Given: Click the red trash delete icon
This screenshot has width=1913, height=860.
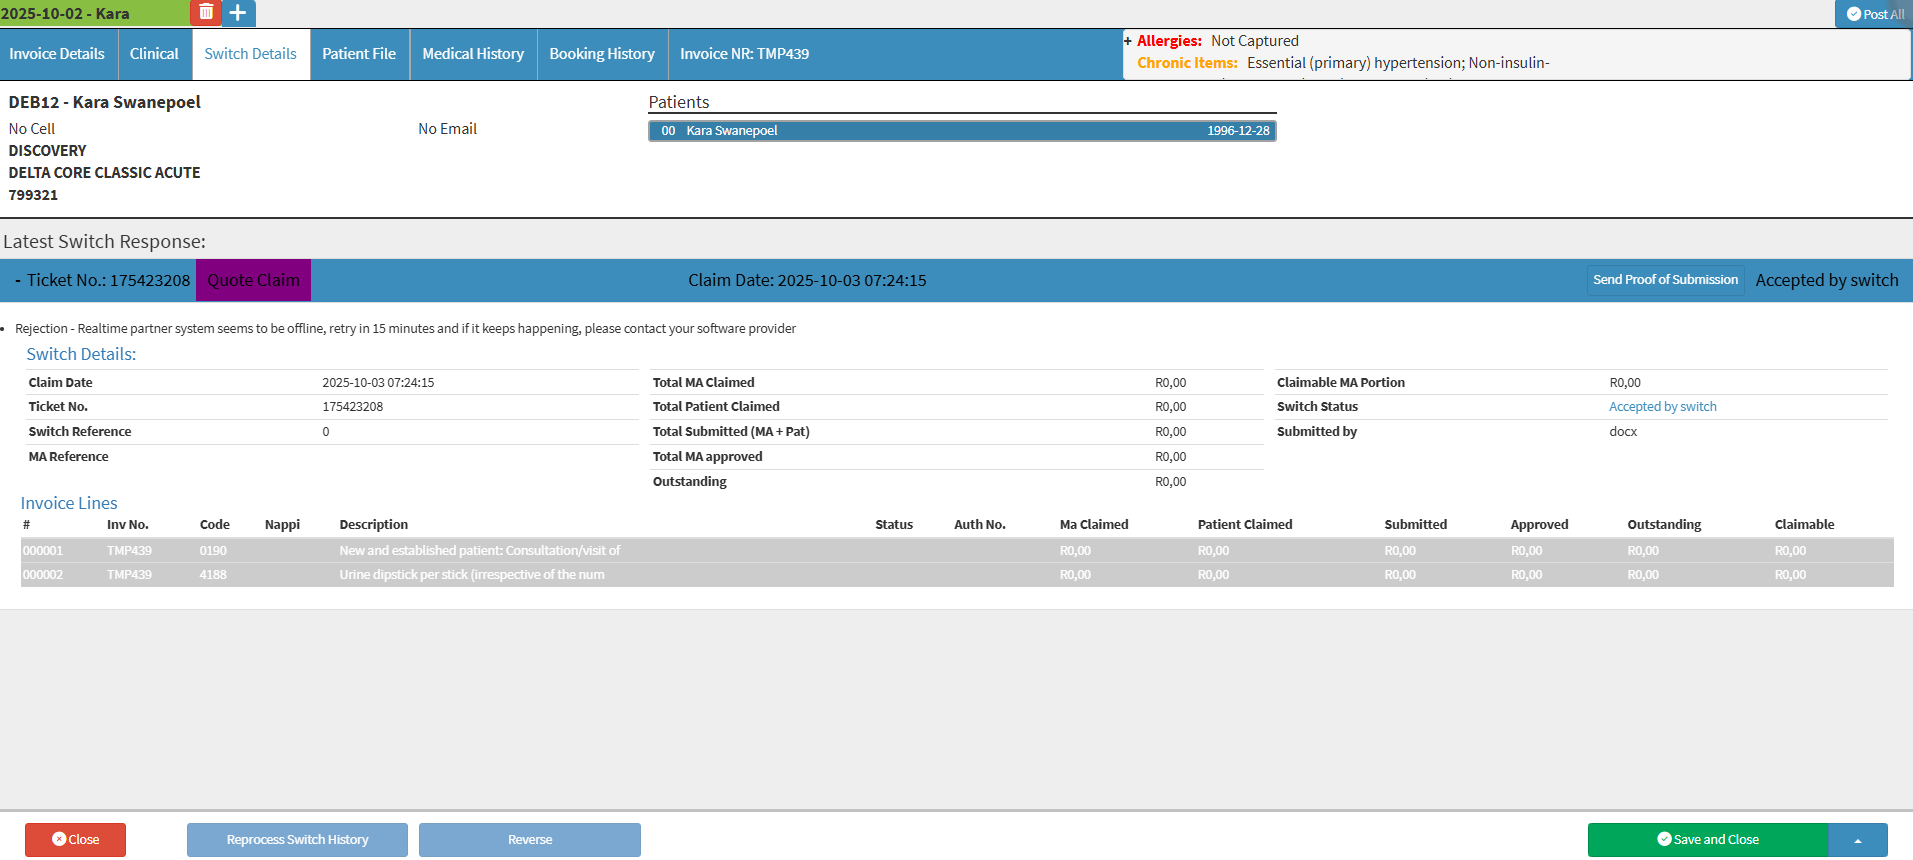Looking at the screenshot, I should click(205, 13).
